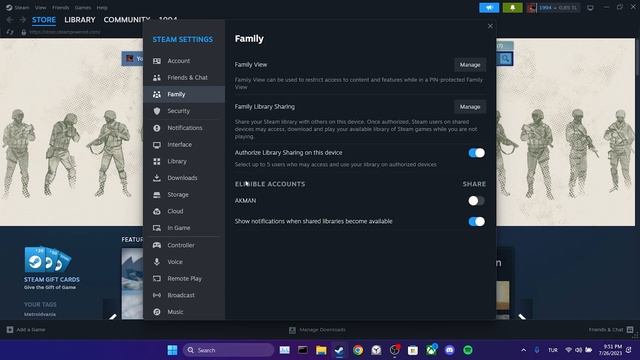Go to Downloads settings
Screen dimensions: 640x360
(184, 178)
